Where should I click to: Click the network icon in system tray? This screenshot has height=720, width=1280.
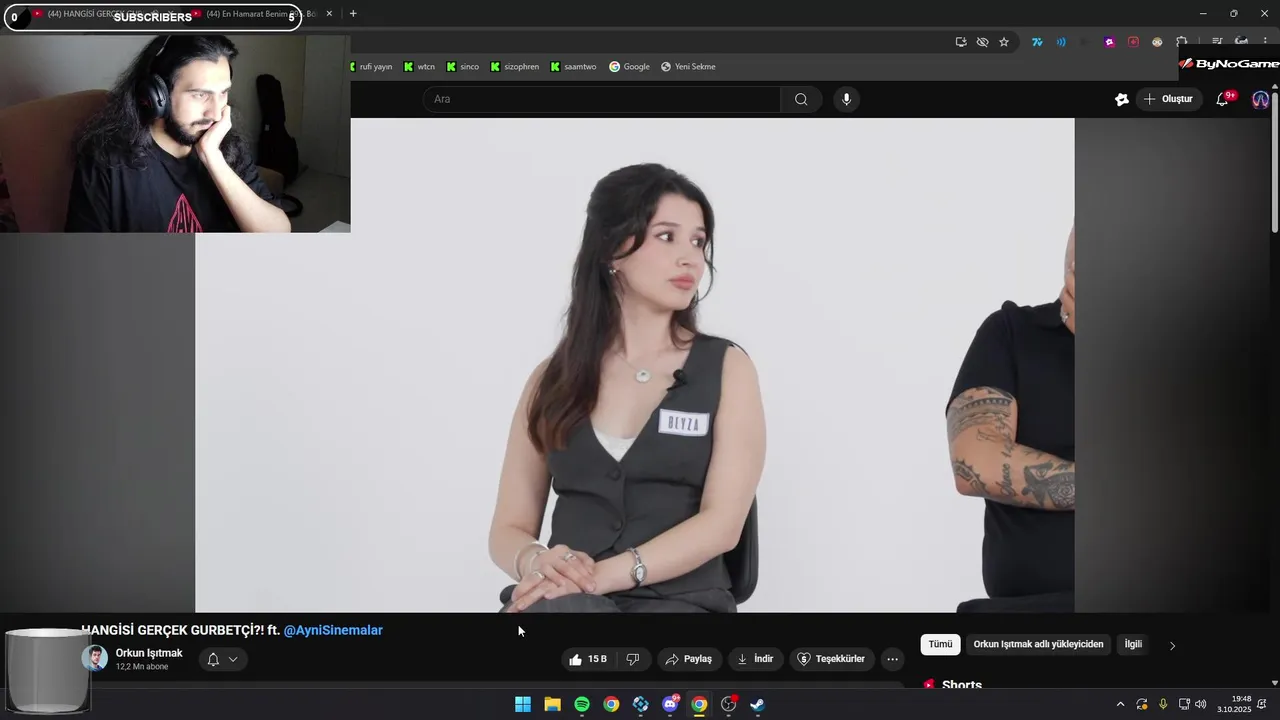click(x=1184, y=704)
